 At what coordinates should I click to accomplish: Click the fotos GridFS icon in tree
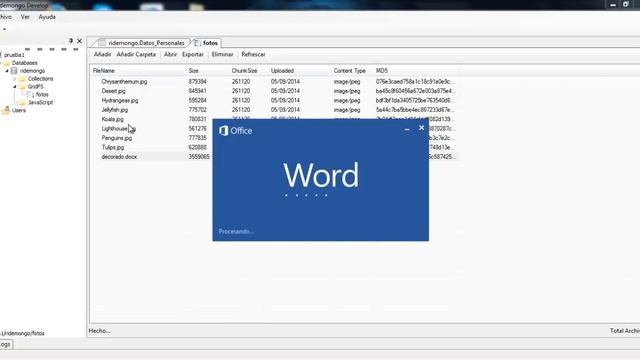click(30, 94)
